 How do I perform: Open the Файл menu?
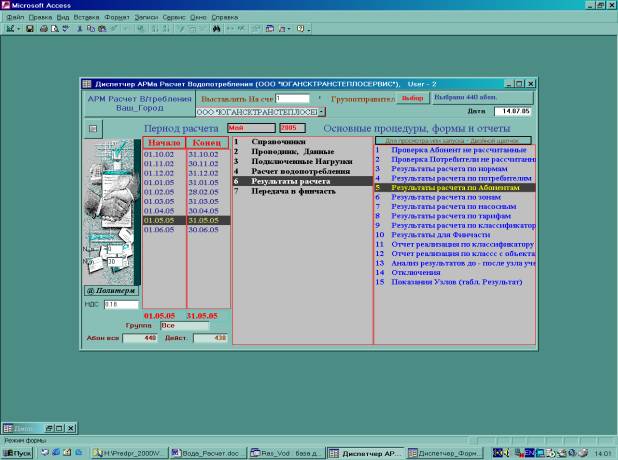point(15,17)
